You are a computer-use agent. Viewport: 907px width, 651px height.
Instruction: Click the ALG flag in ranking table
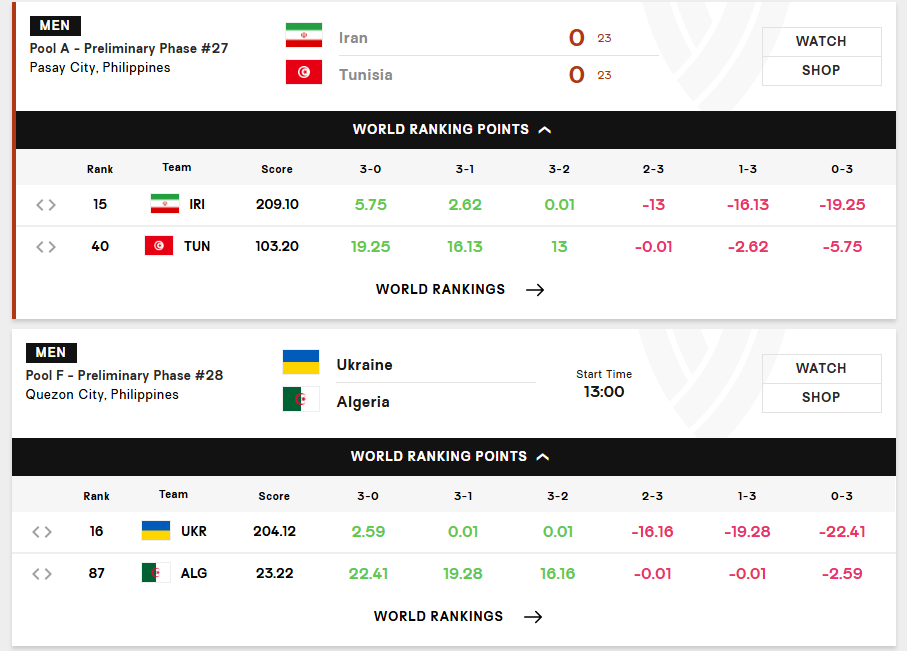click(156, 573)
